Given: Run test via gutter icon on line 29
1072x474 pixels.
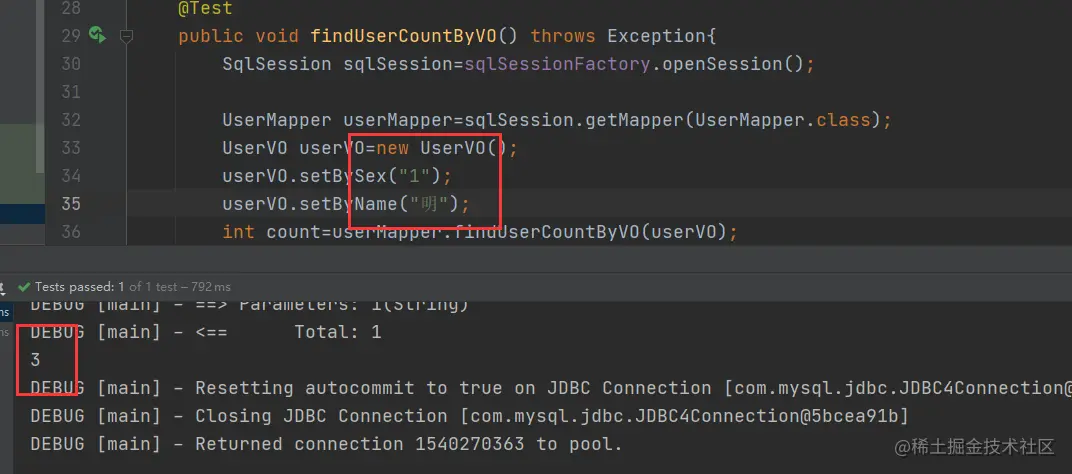Looking at the screenshot, I should (x=97, y=35).
